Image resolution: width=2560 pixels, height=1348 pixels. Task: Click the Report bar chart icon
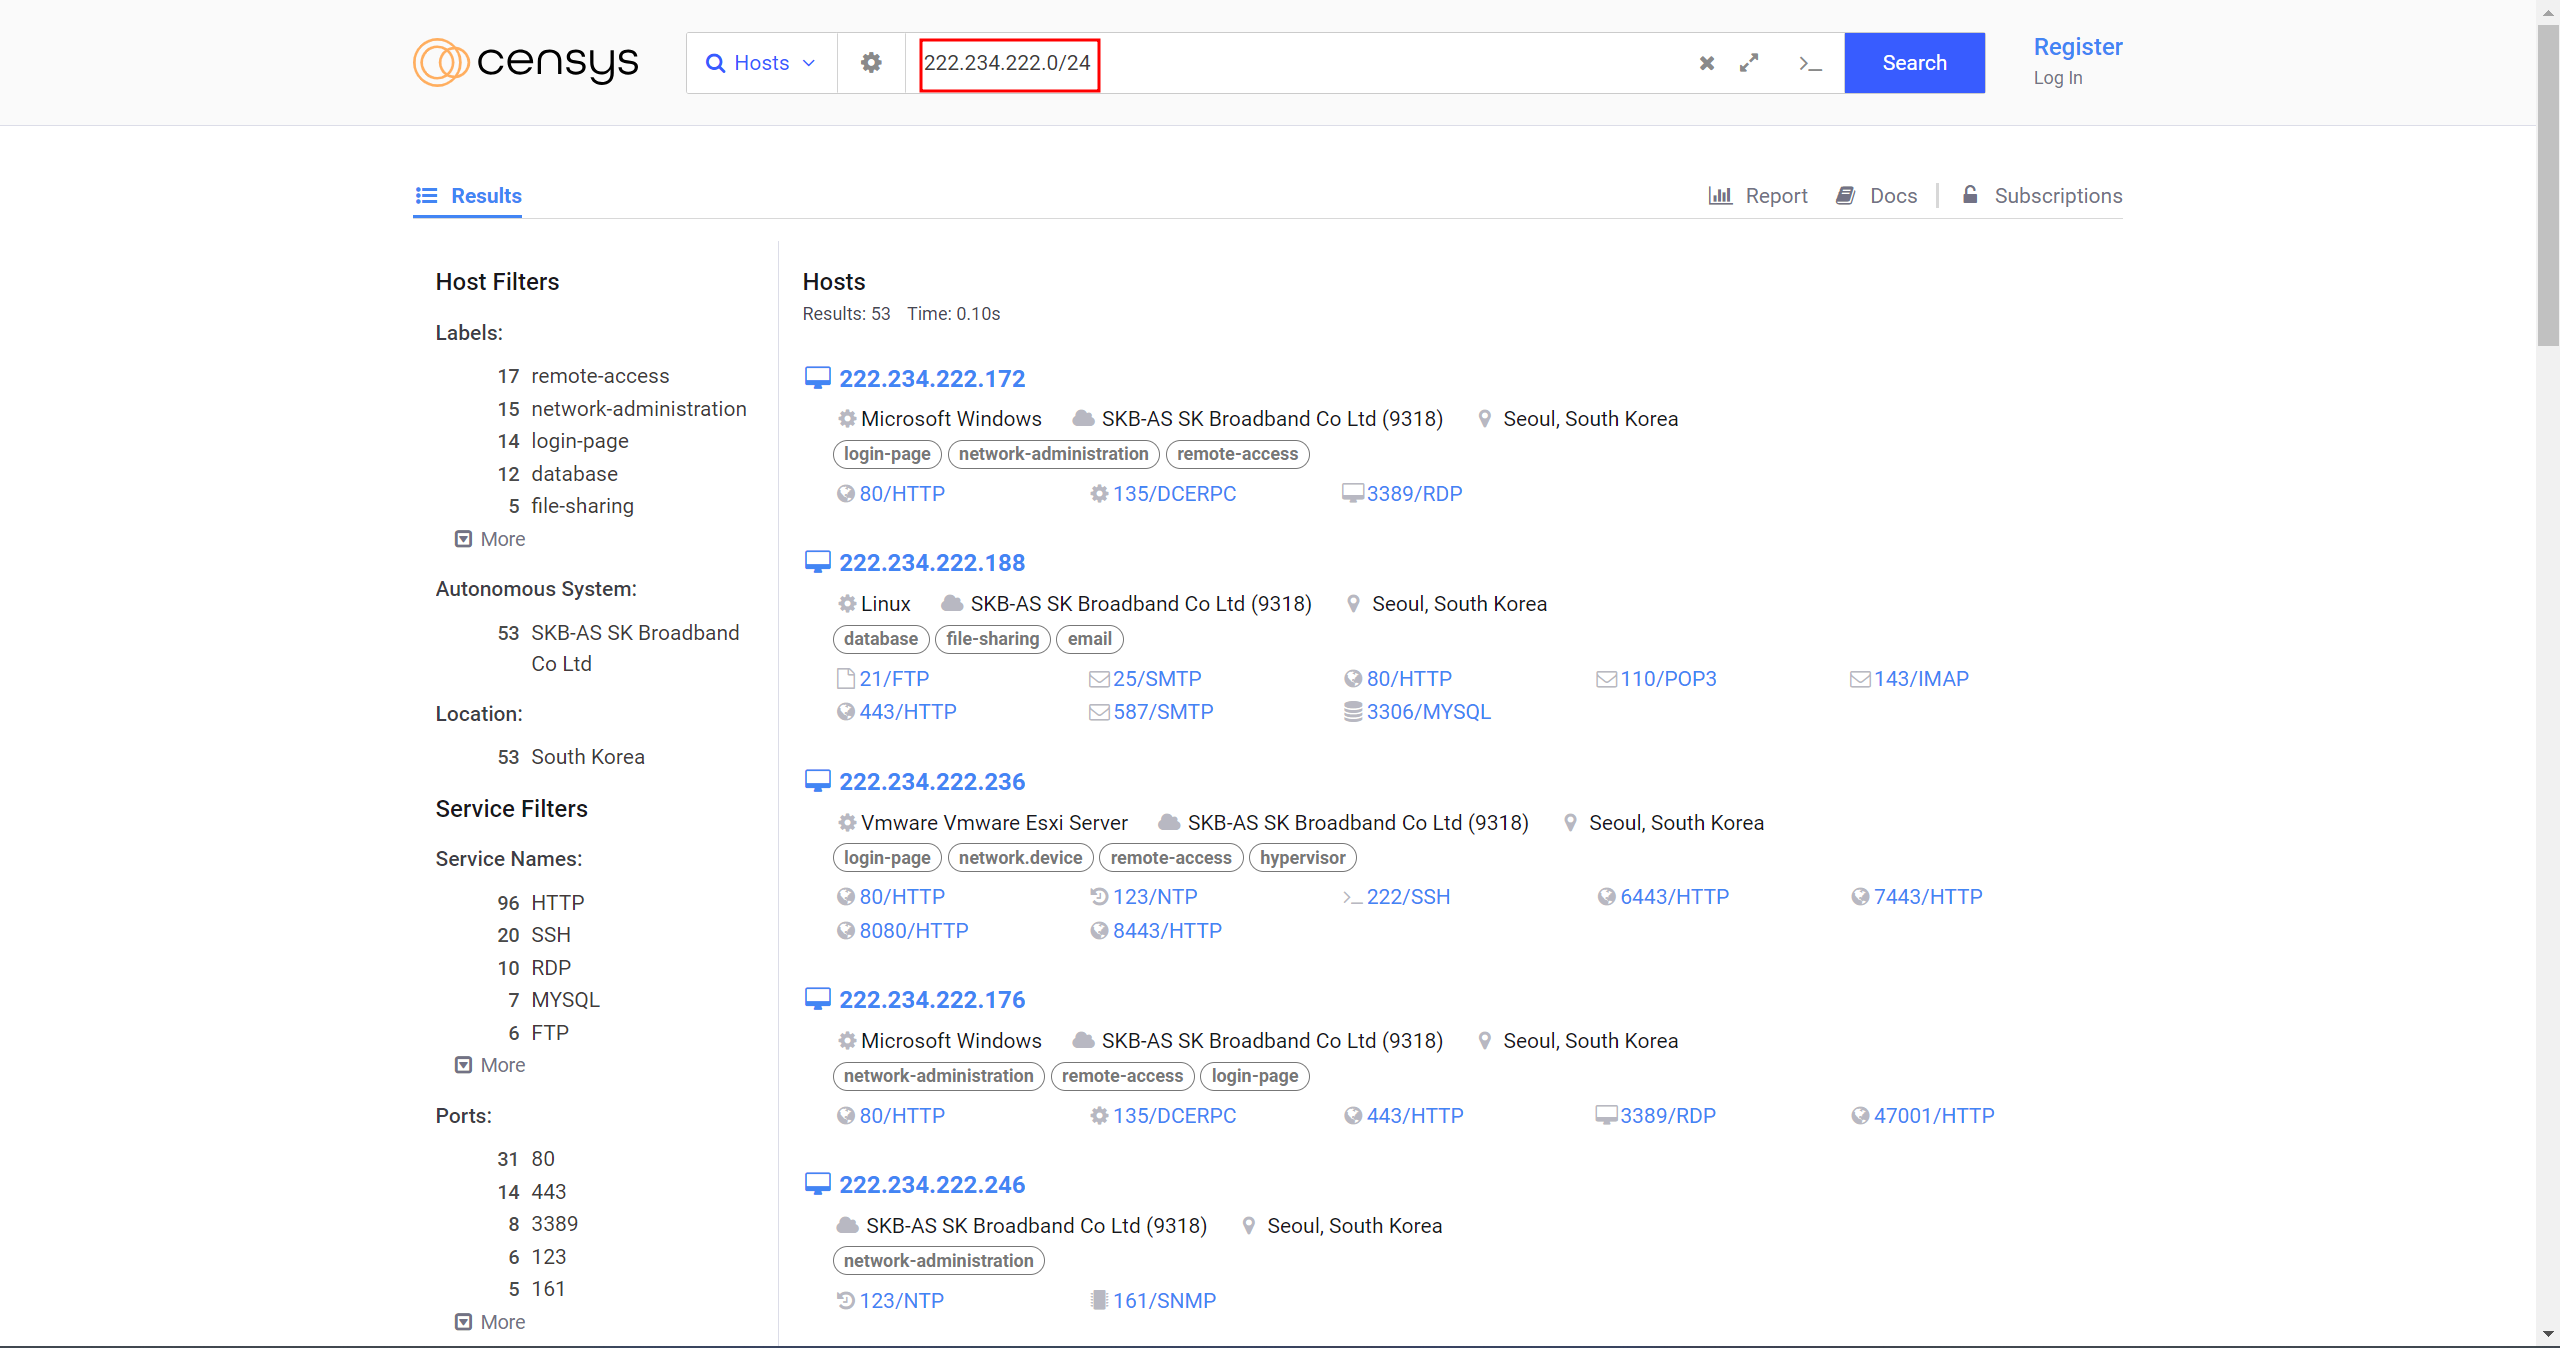tap(1720, 195)
